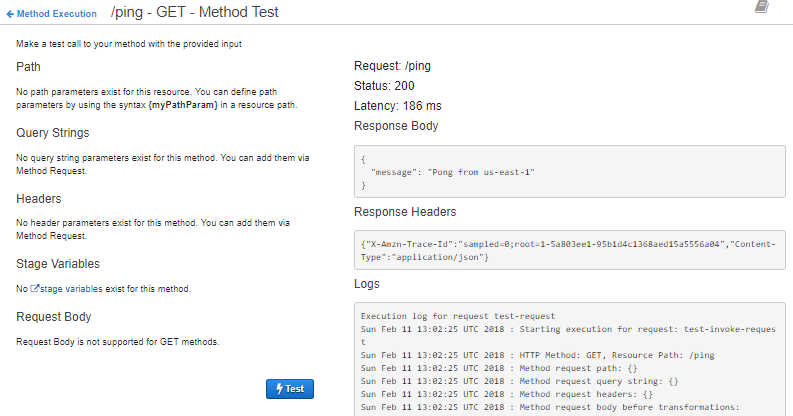Click the 'Latency: 186 ms' line
Screen dimensions: 793x416
[398, 106]
